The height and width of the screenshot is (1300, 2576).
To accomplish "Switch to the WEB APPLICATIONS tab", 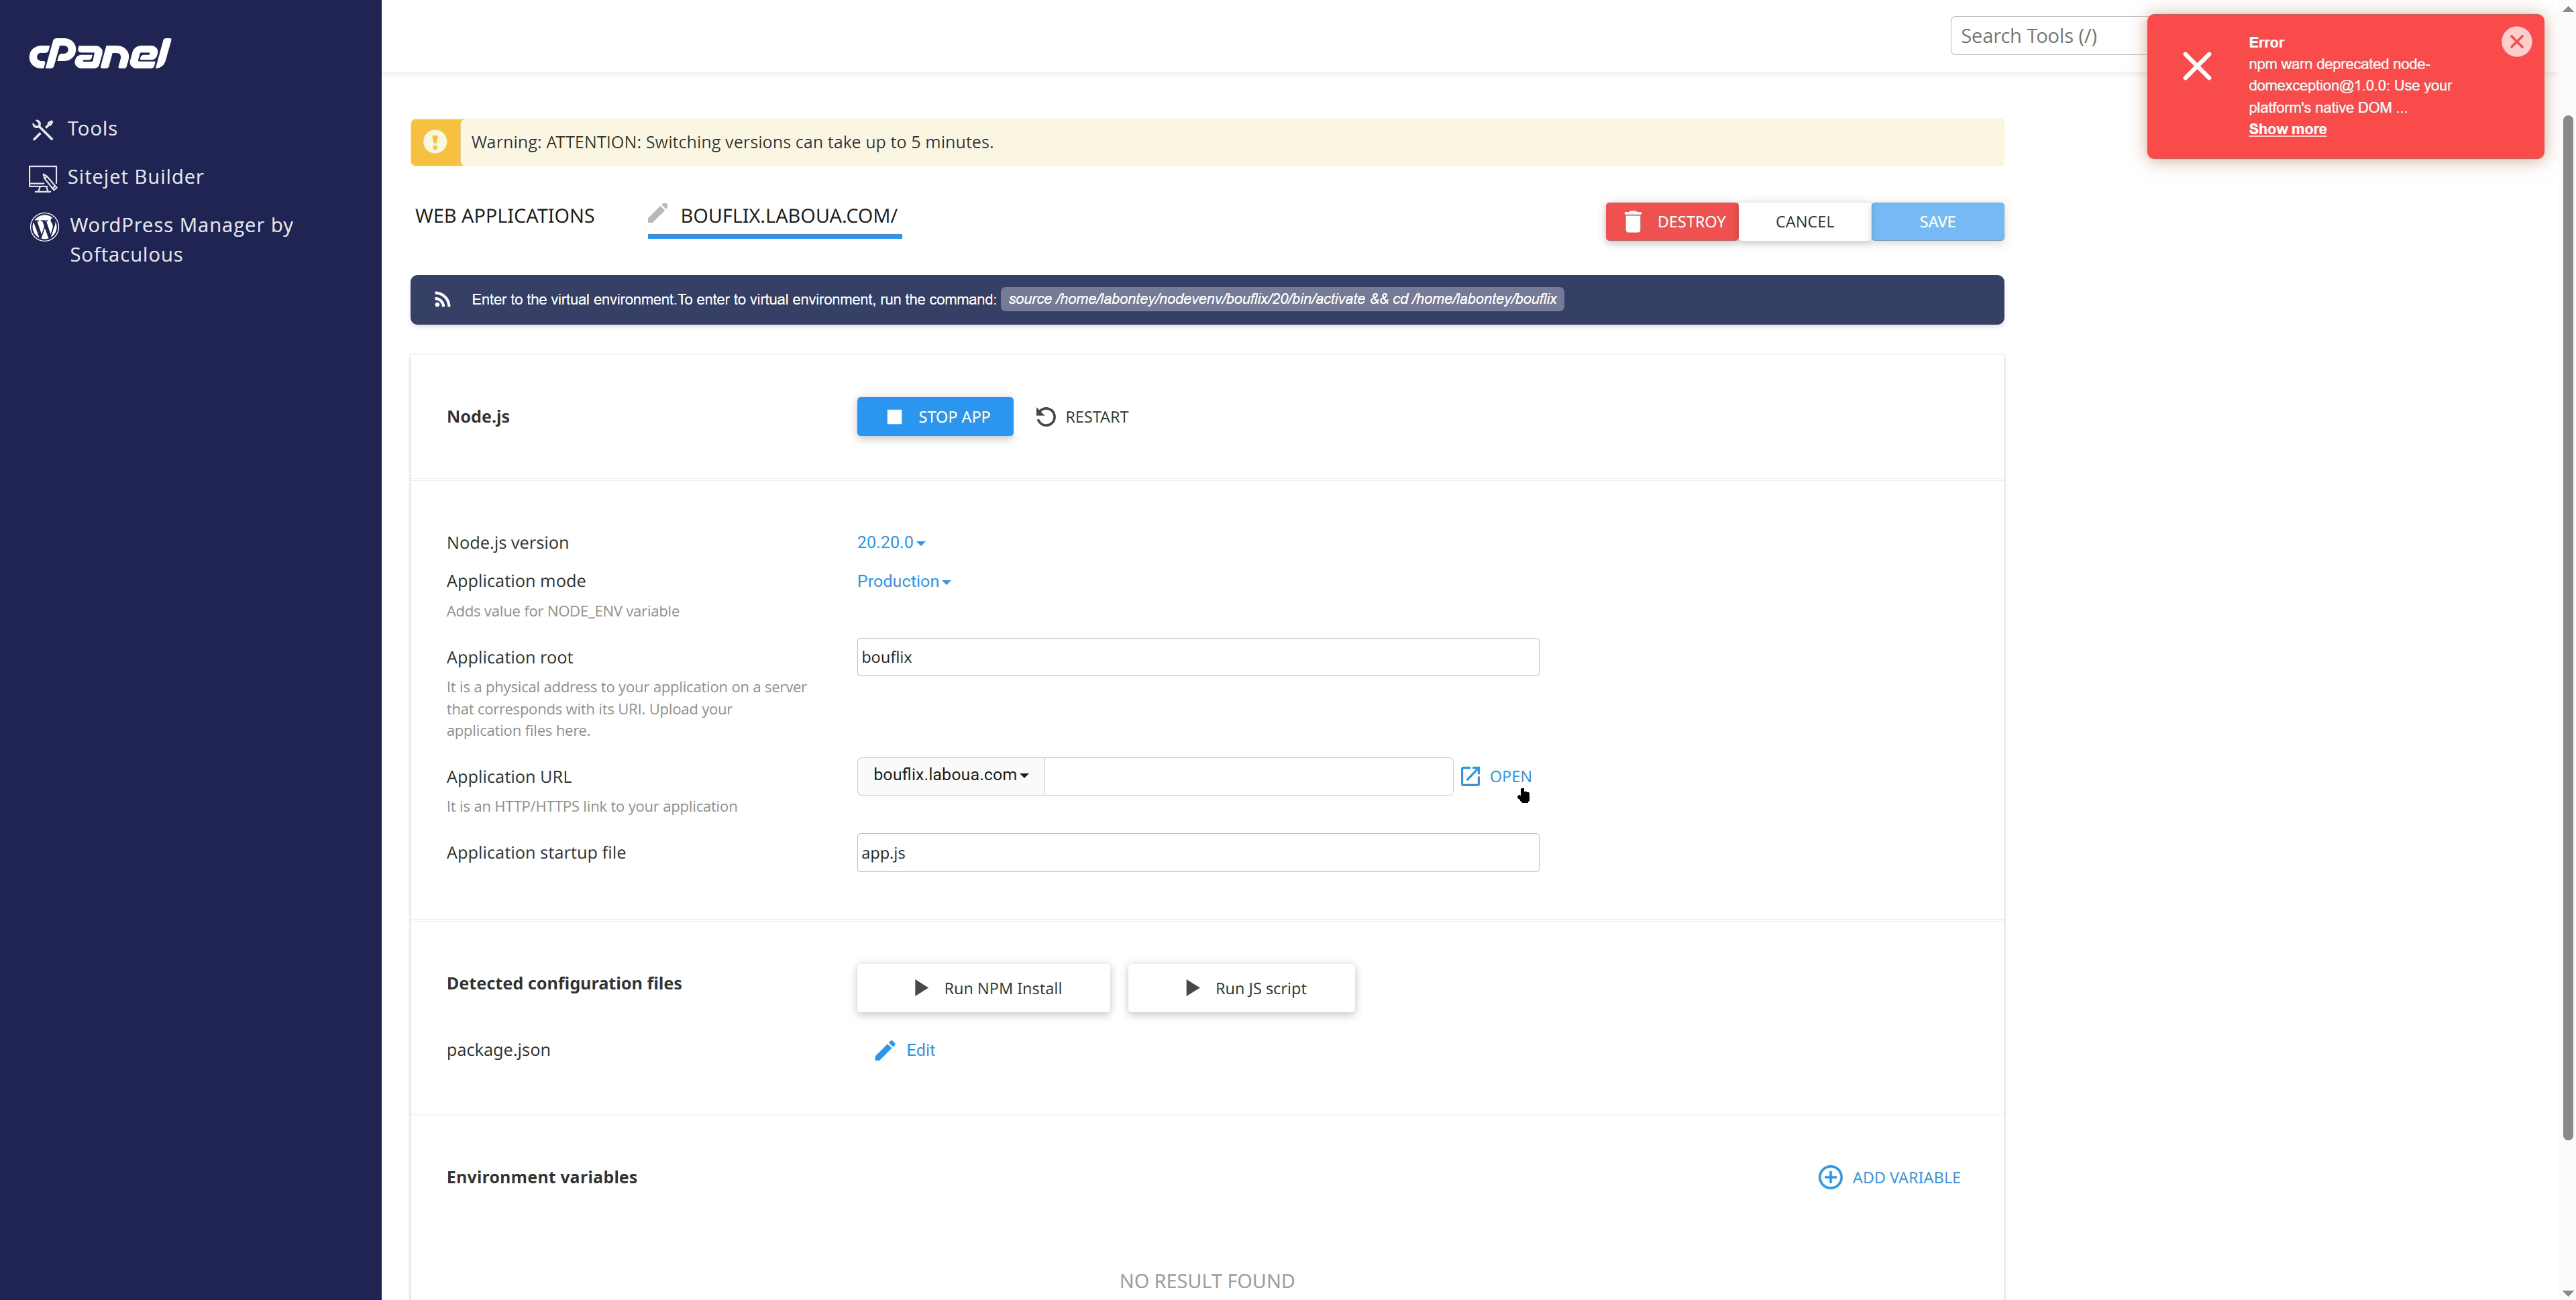I will (x=505, y=216).
